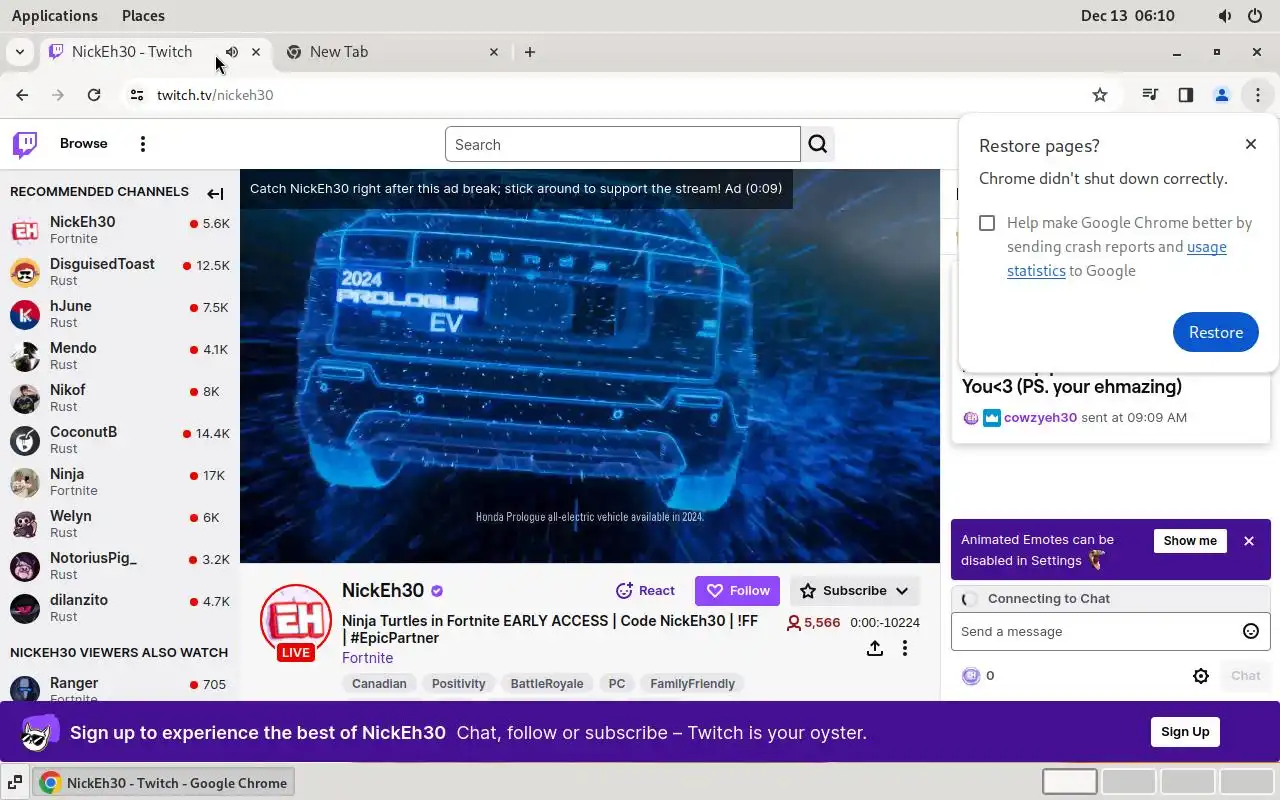Open dilanzito channel from sidebar
Viewport: 1280px width, 800px height.
[x=120, y=608]
